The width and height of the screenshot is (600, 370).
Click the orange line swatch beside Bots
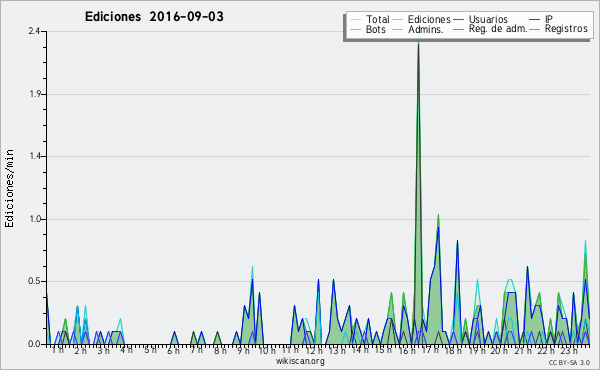(356, 29)
